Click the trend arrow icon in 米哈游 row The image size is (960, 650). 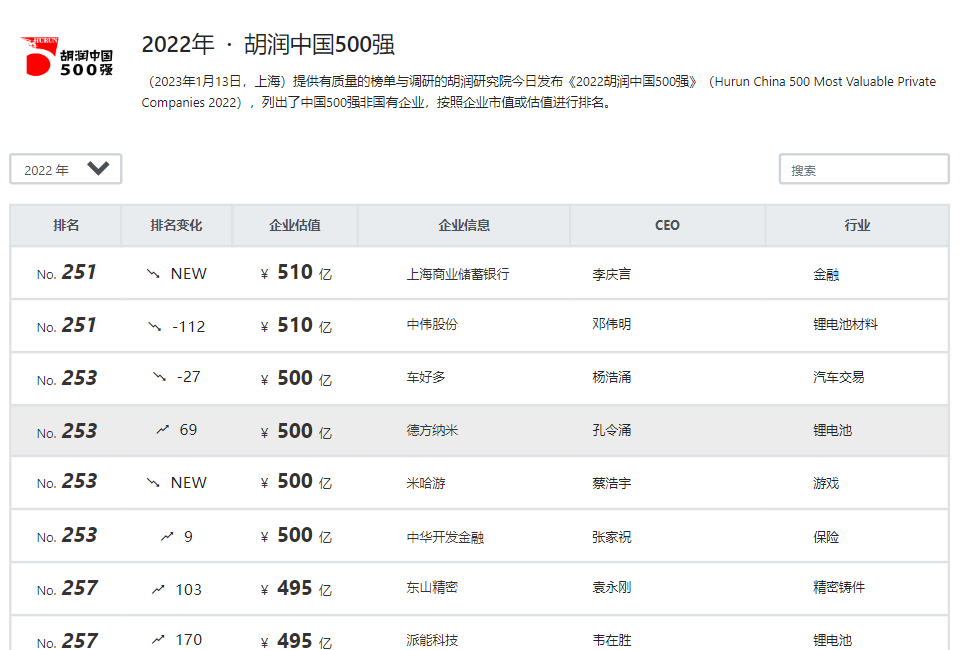(153, 483)
